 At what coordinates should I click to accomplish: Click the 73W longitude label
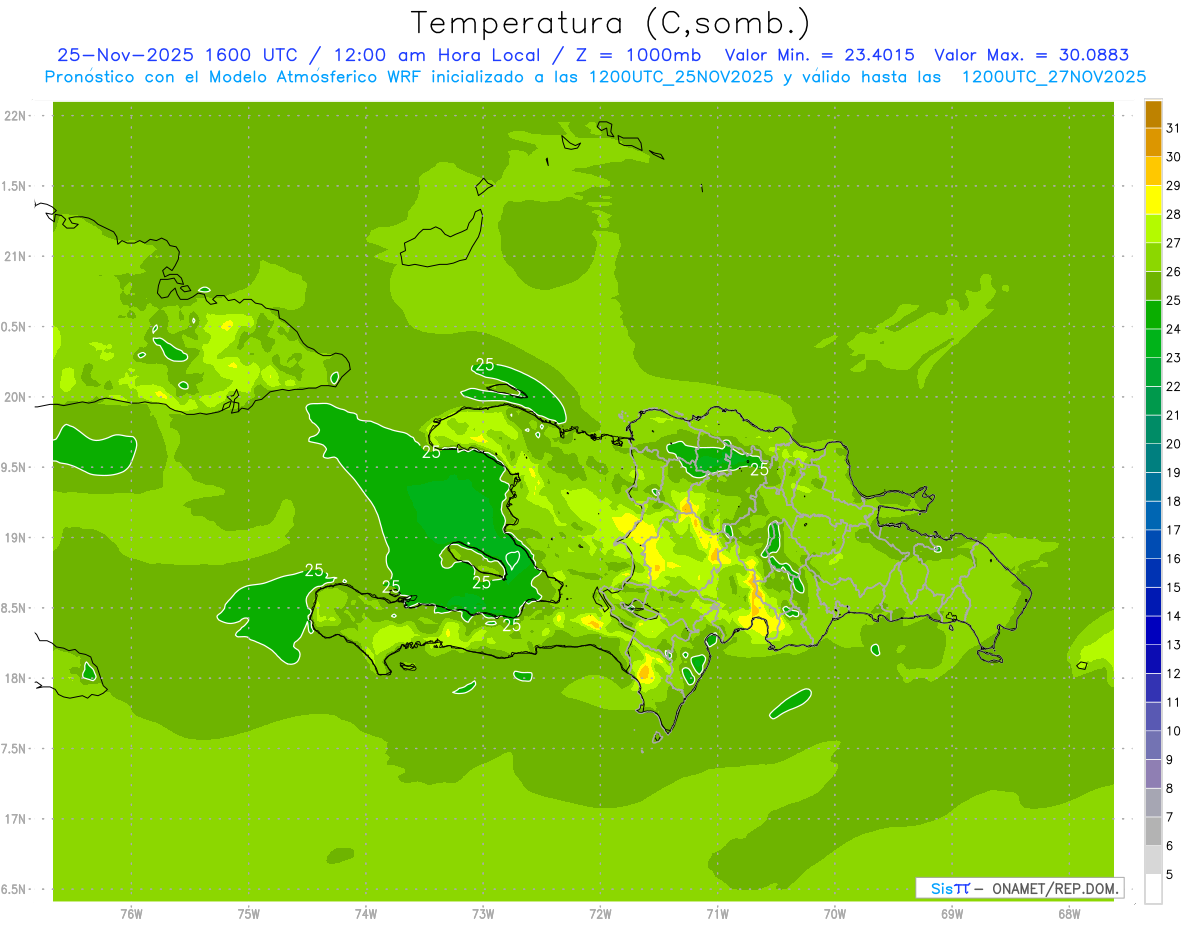pyautogui.click(x=483, y=914)
